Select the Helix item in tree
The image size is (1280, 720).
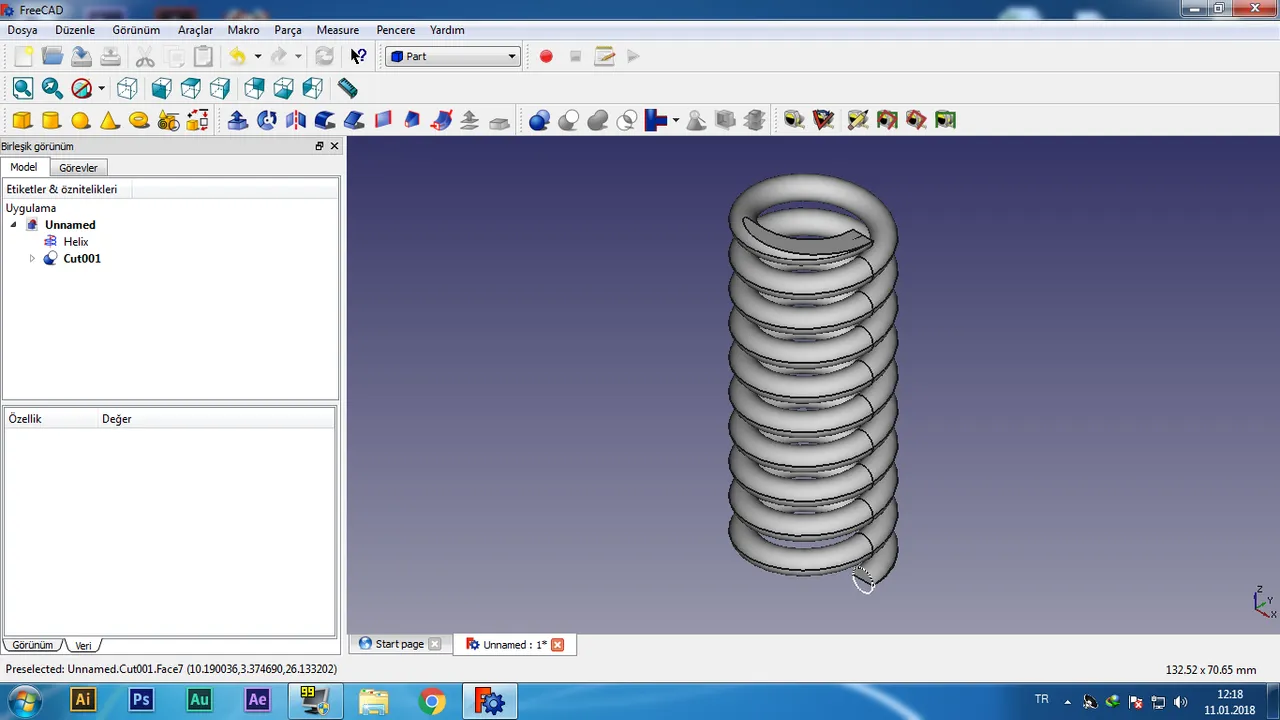click(76, 242)
